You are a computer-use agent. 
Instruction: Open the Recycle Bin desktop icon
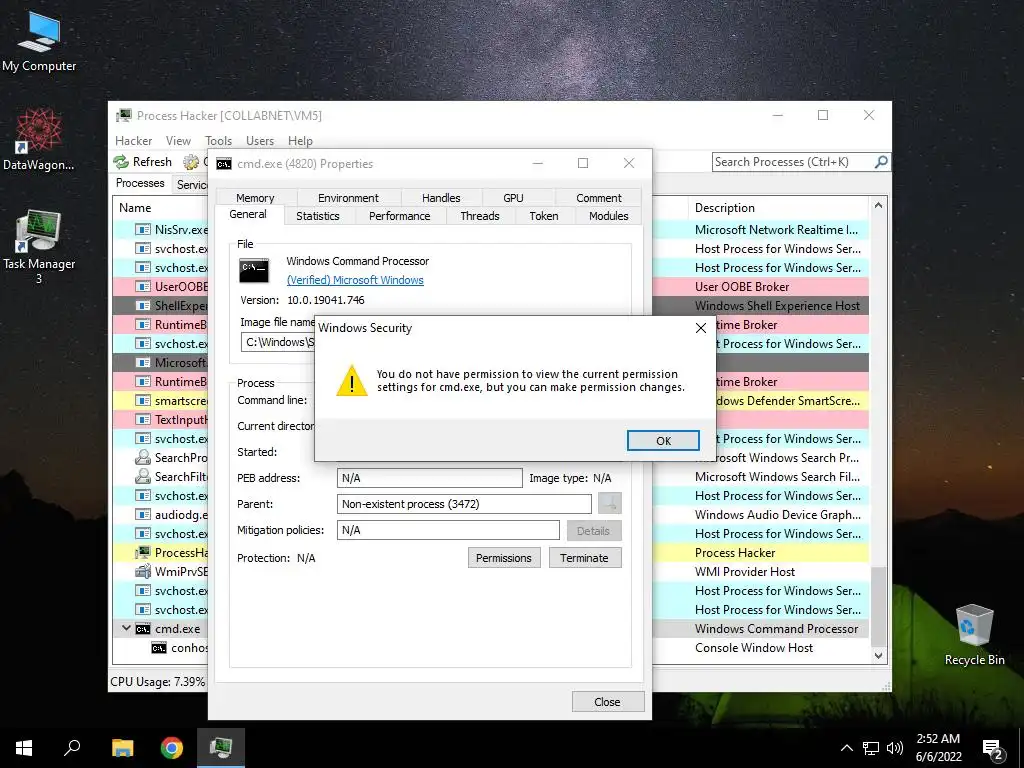[974, 635]
